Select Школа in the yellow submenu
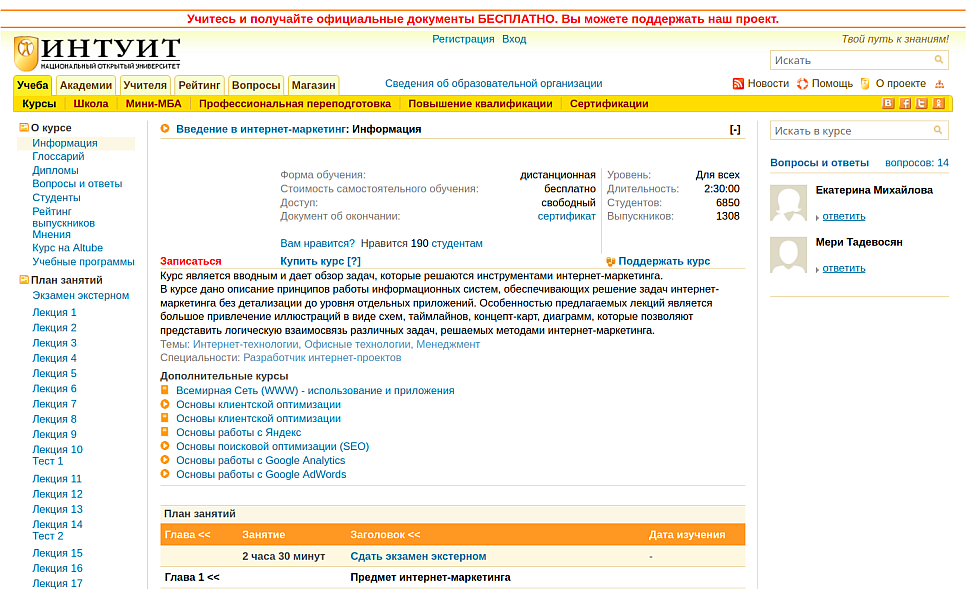 tap(91, 104)
